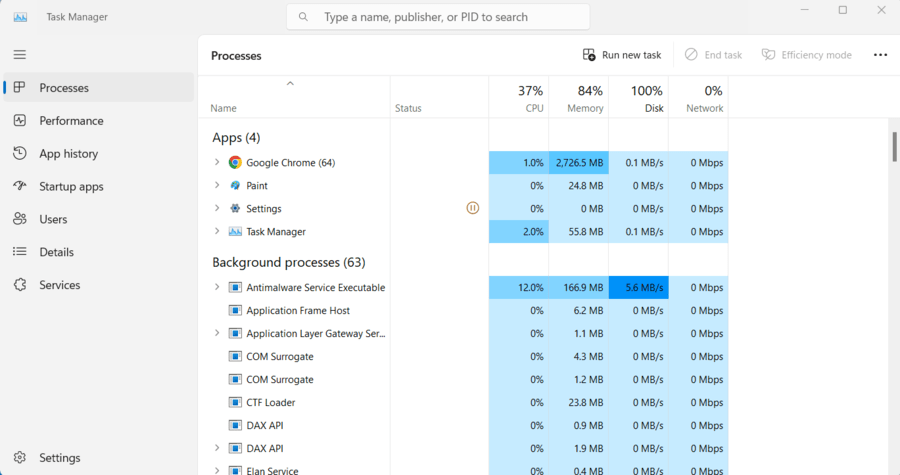900x475 pixels.
Task: Switch to the Performance tab
Action: coord(71,121)
